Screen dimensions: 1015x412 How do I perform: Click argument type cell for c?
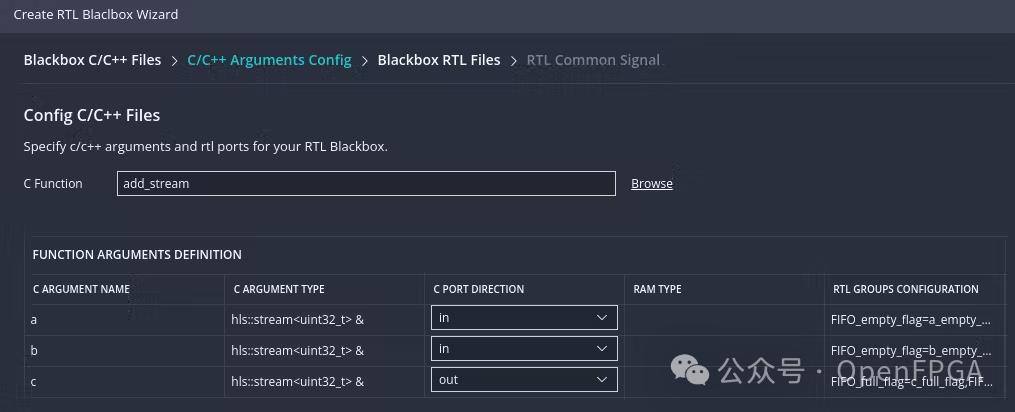tap(298, 381)
